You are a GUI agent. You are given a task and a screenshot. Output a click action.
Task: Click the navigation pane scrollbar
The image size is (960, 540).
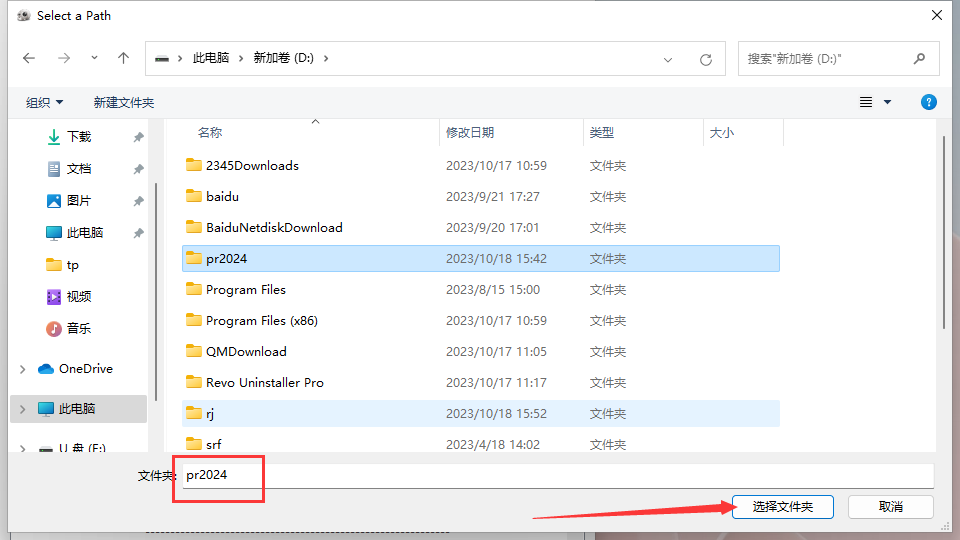click(156, 291)
